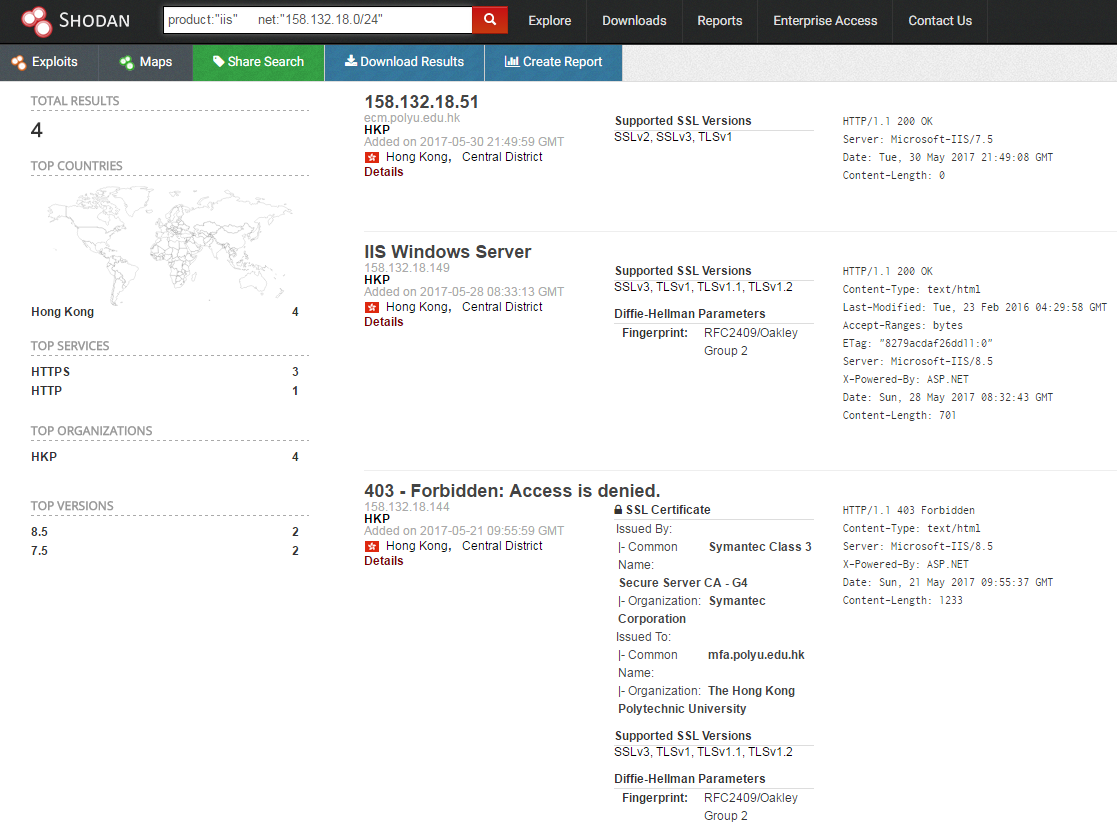1117x830 pixels.
Task: Open host 158.132.18.51 heading link
Action: tap(421, 102)
